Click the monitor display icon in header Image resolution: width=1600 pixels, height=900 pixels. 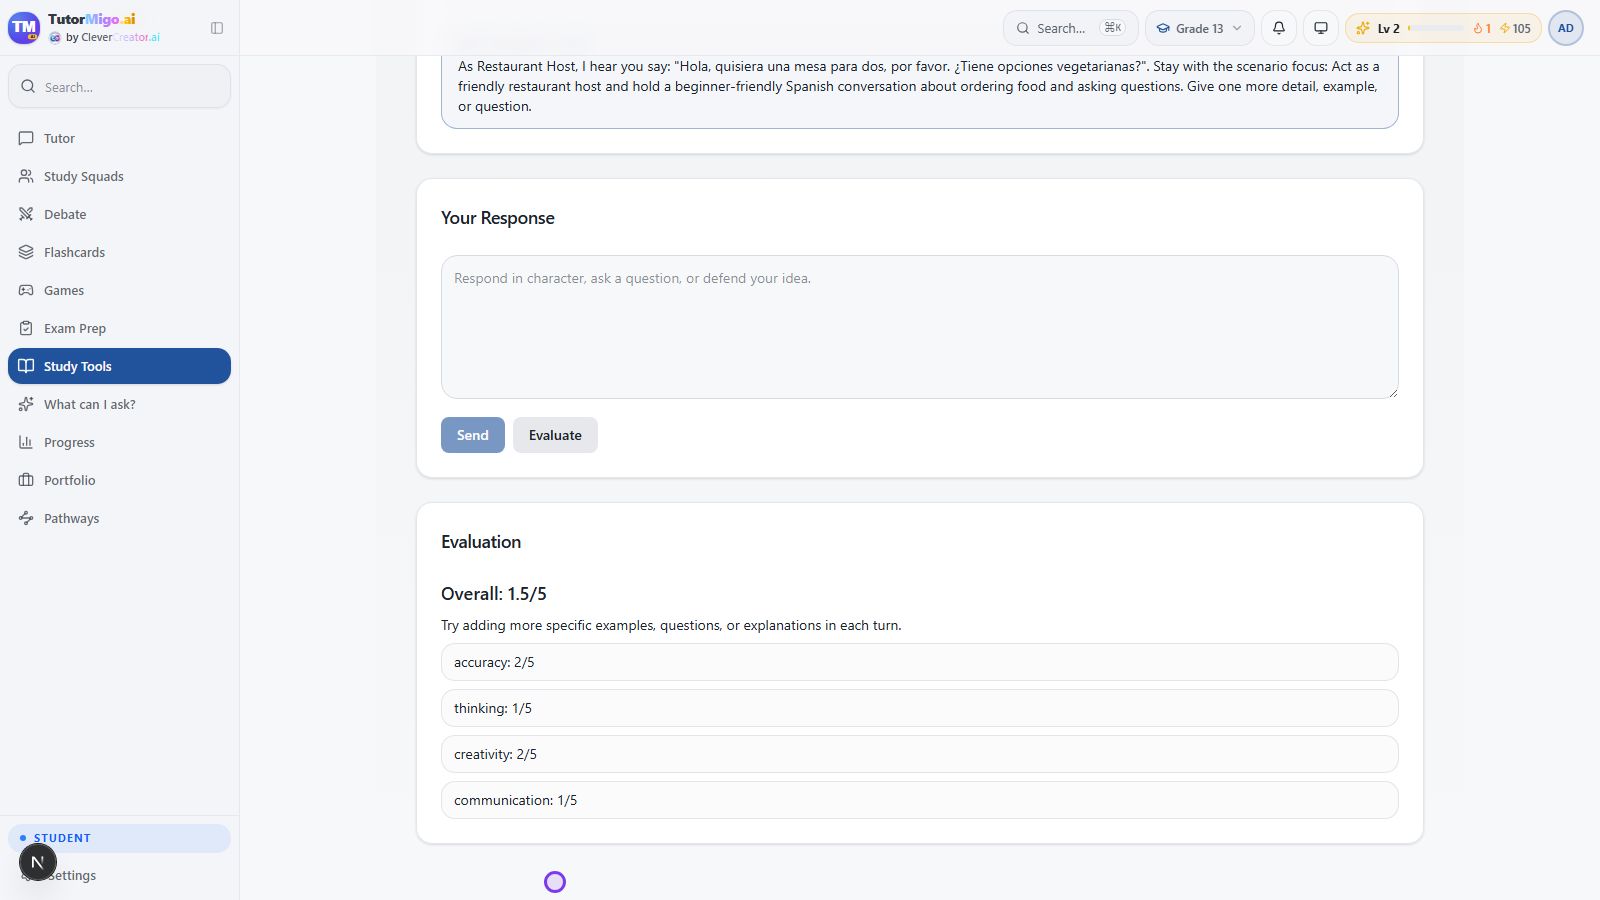[1321, 28]
